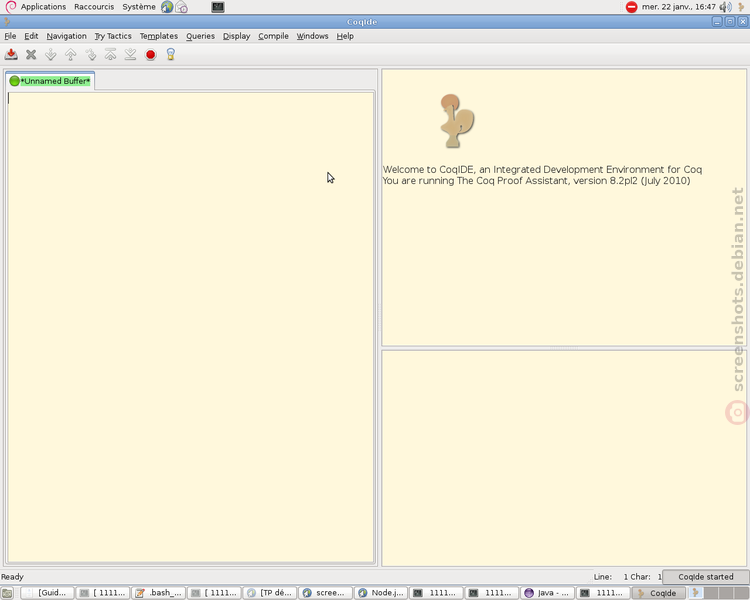Click the red no-entry notification icon
The width and height of the screenshot is (750, 600).
click(x=631, y=7)
